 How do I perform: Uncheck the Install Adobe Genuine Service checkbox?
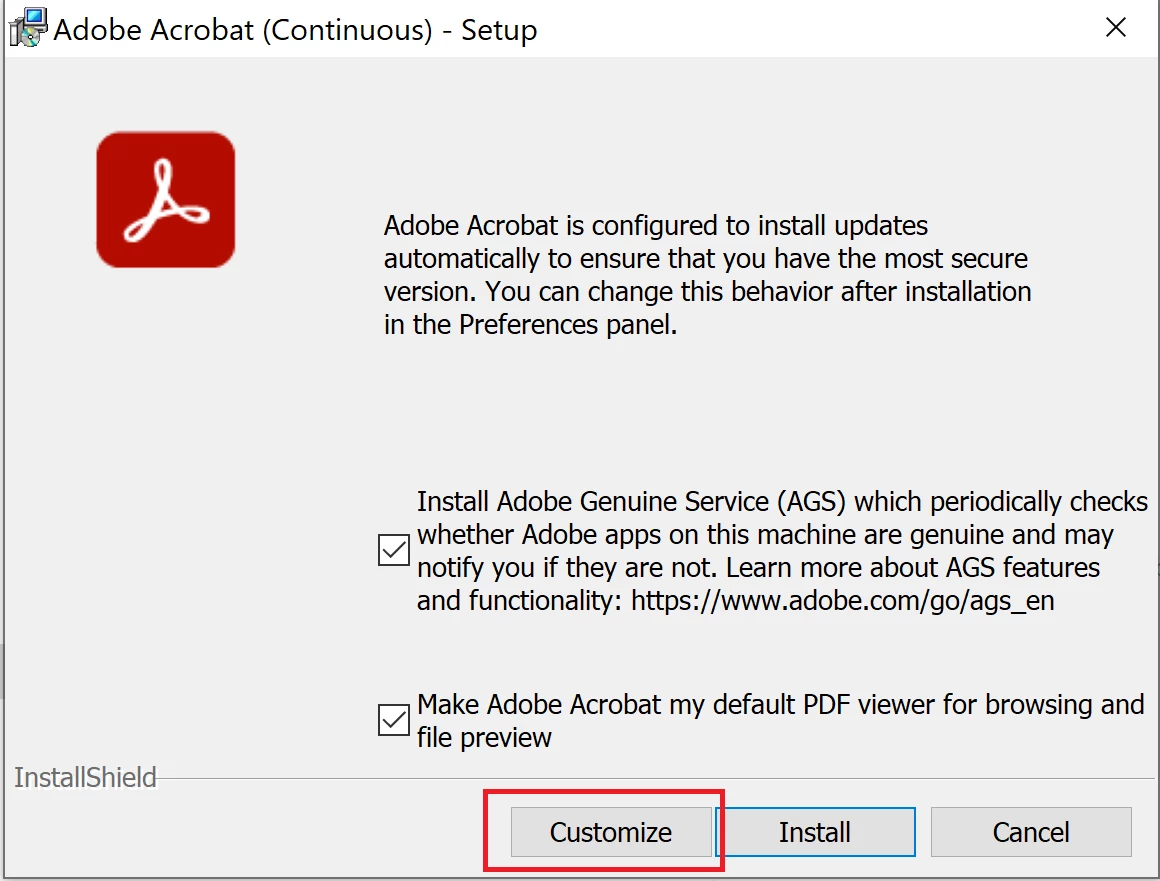tap(394, 550)
